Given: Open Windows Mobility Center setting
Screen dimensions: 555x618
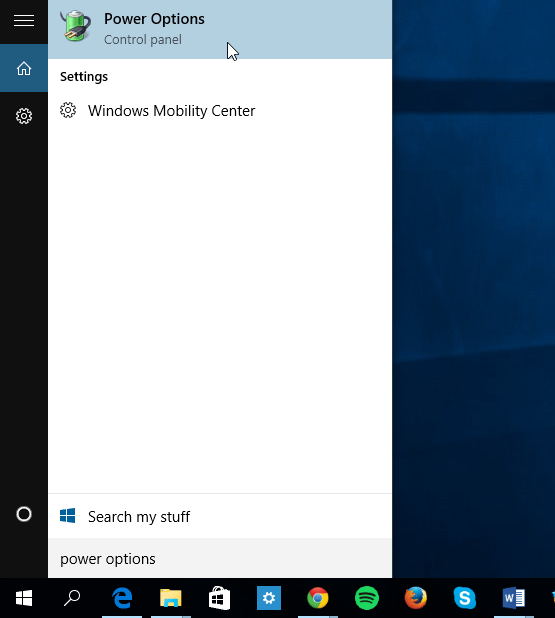Looking at the screenshot, I should (220, 111).
